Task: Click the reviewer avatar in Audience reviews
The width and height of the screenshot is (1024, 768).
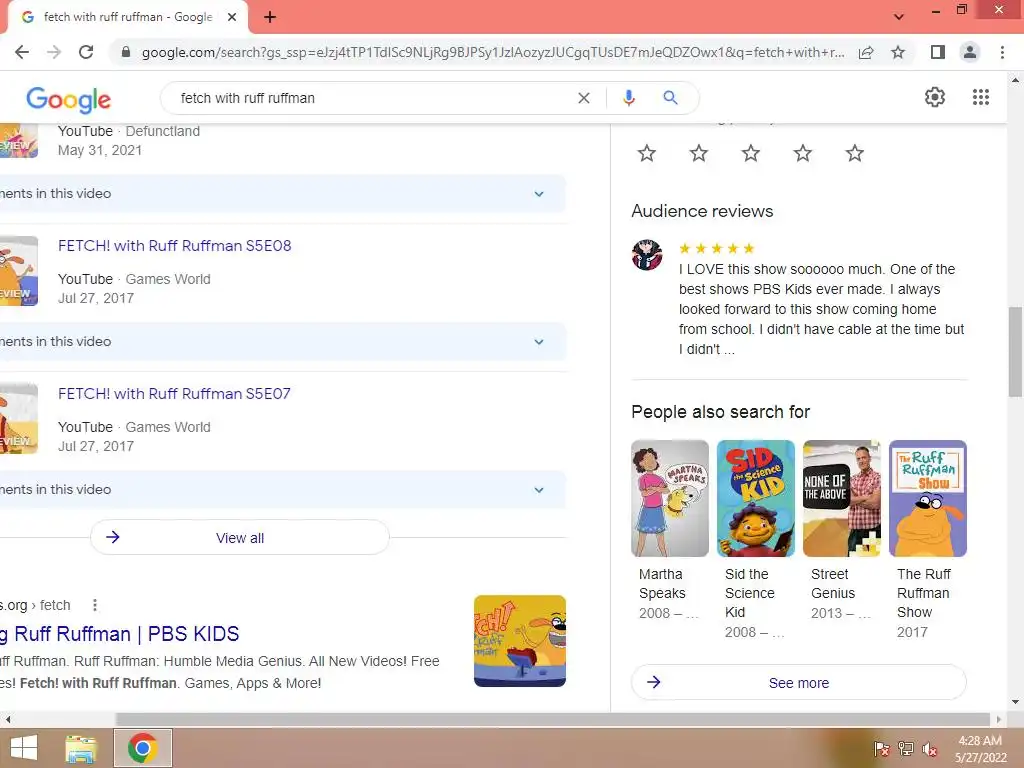Action: pos(647,255)
